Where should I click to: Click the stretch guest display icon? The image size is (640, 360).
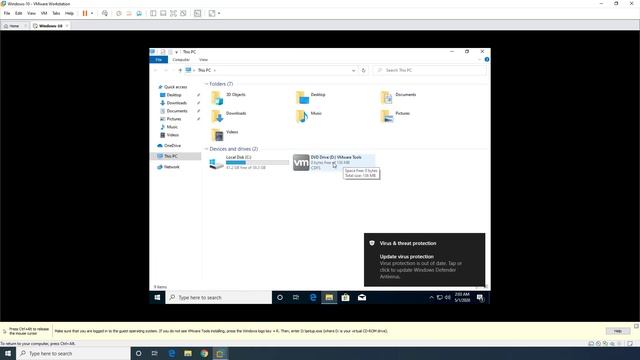(212, 13)
